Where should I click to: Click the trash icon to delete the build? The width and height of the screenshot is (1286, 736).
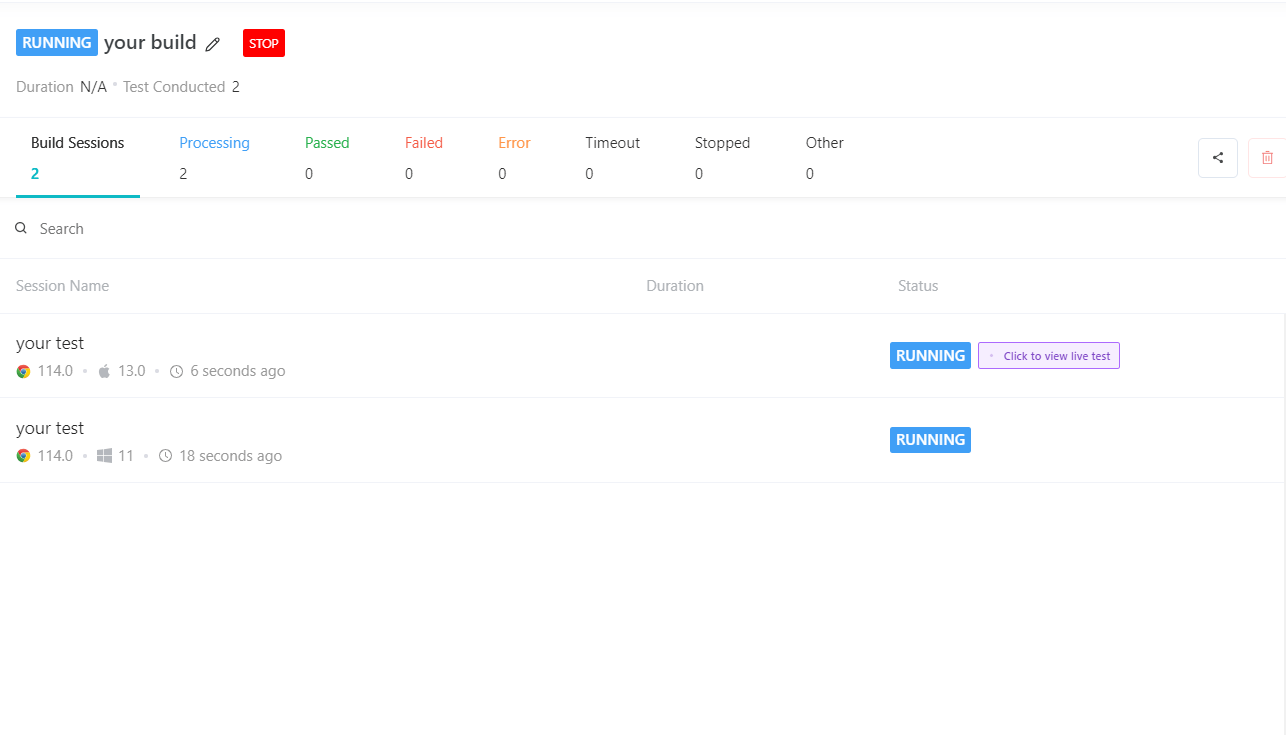pos(1267,157)
